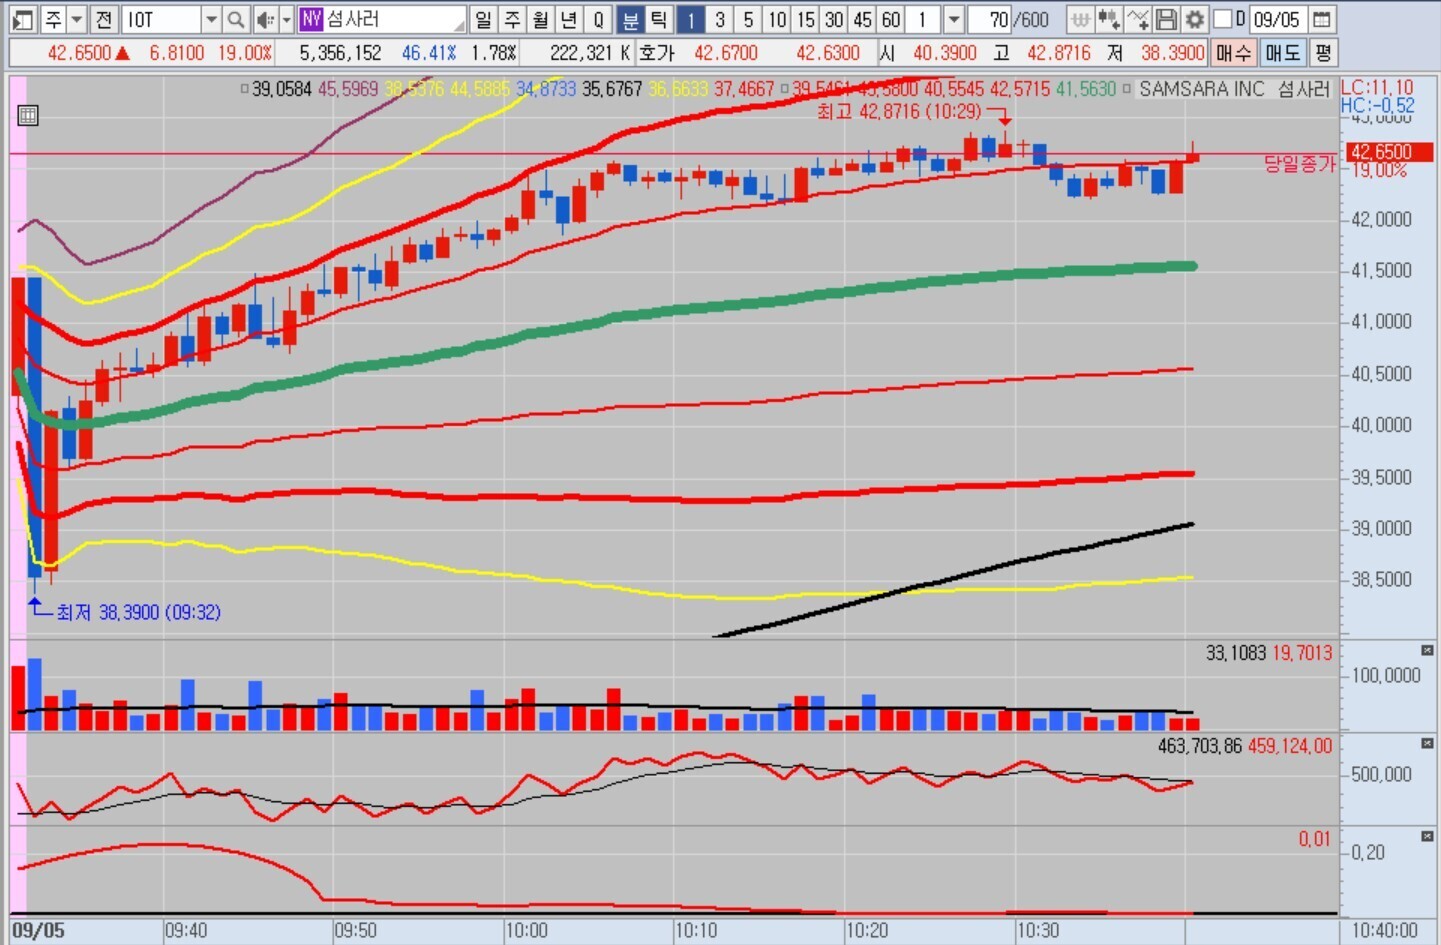Open the 주 type dropdown arrow
Image resolution: width=1441 pixels, height=945 pixels.
pos(76,19)
